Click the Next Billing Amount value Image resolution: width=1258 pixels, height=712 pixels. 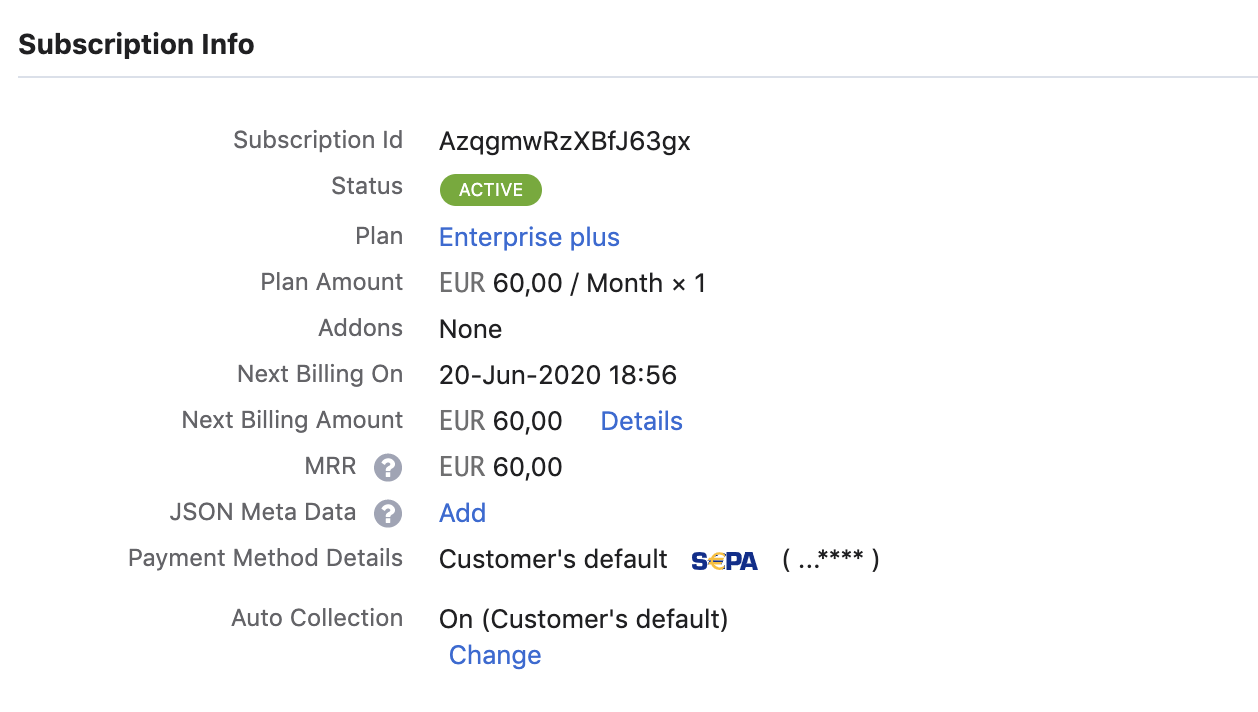pyautogui.click(x=500, y=421)
